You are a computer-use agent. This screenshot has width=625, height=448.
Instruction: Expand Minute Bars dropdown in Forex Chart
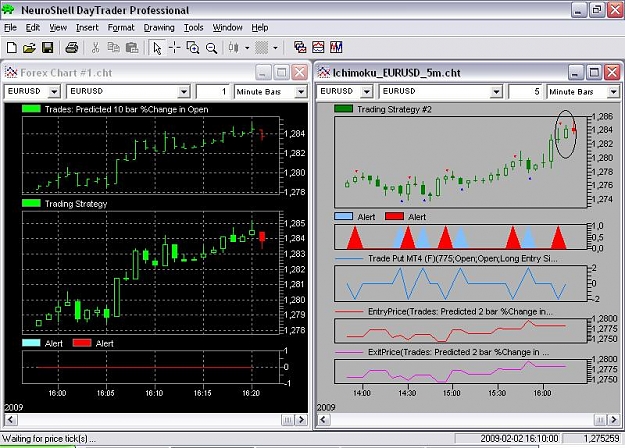click(x=301, y=92)
